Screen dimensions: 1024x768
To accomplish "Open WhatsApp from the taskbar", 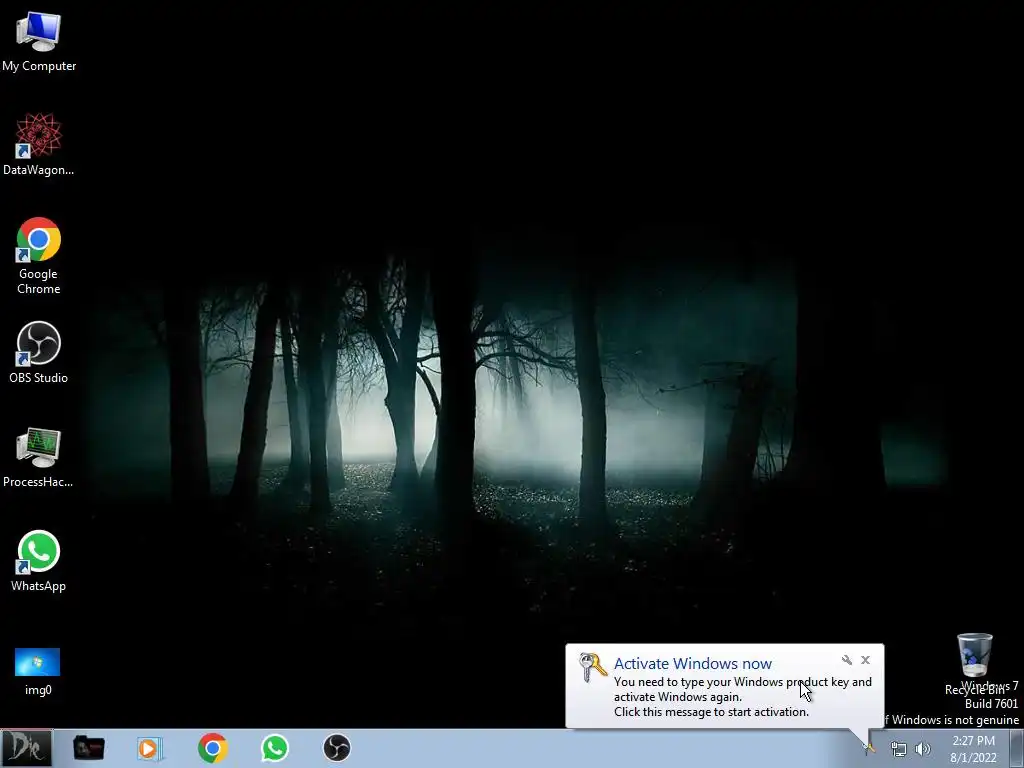I will click(x=275, y=748).
